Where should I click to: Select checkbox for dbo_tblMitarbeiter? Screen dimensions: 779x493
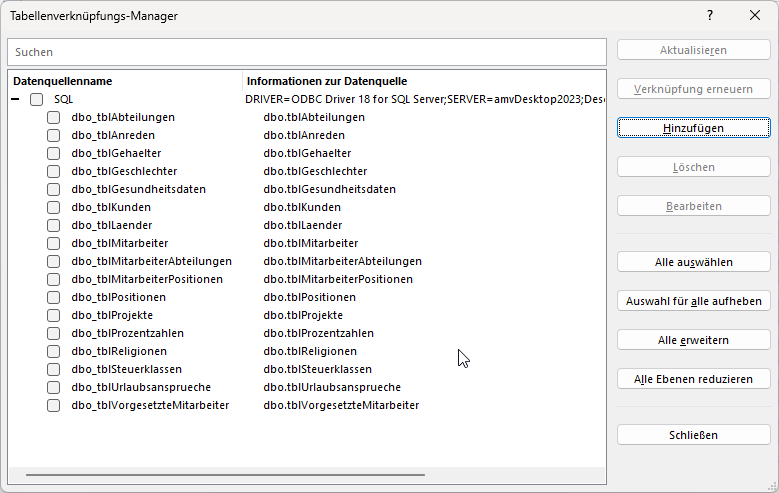point(54,243)
